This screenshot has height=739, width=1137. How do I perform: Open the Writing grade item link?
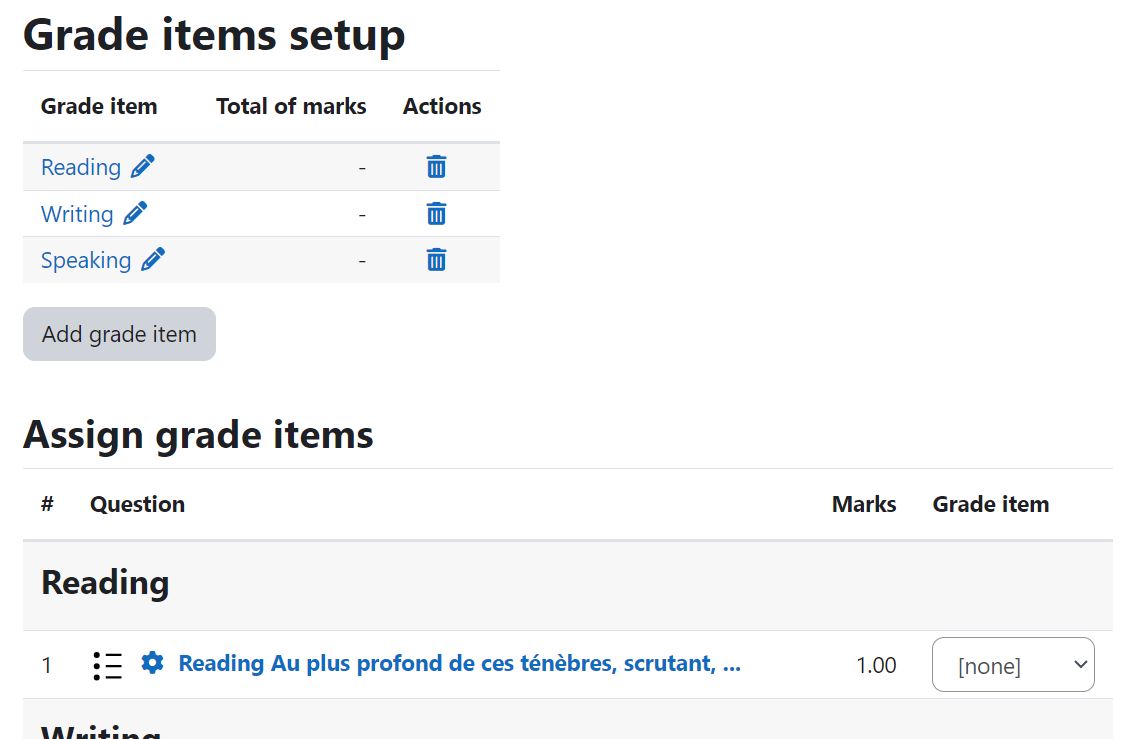click(77, 215)
